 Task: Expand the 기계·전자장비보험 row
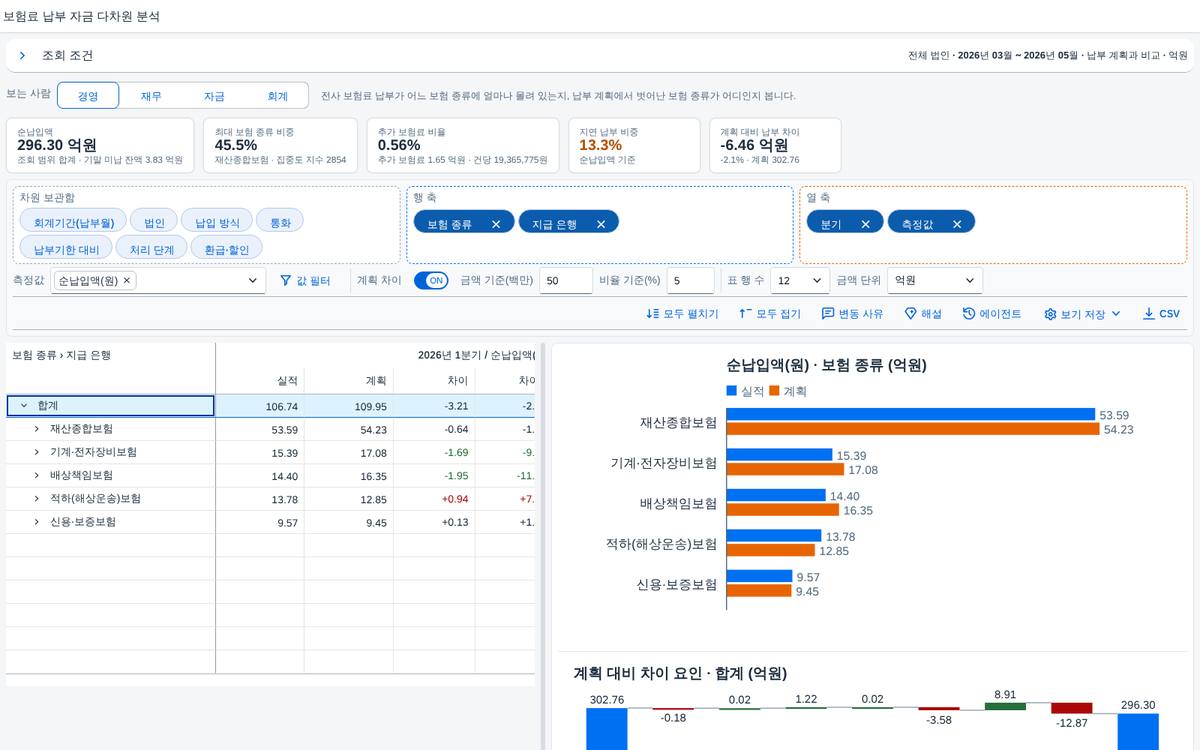coord(37,452)
